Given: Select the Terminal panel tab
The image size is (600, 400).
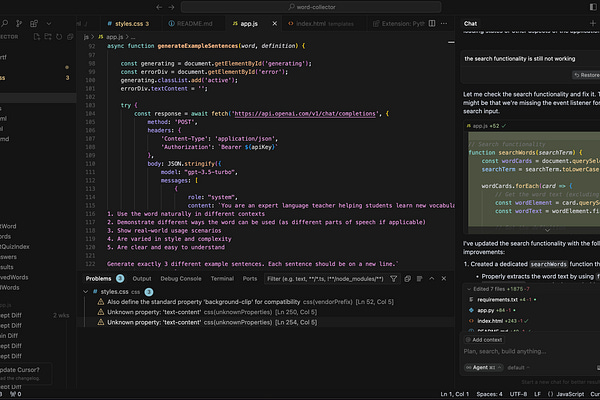Looking at the screenshot, I should (222, 279).
